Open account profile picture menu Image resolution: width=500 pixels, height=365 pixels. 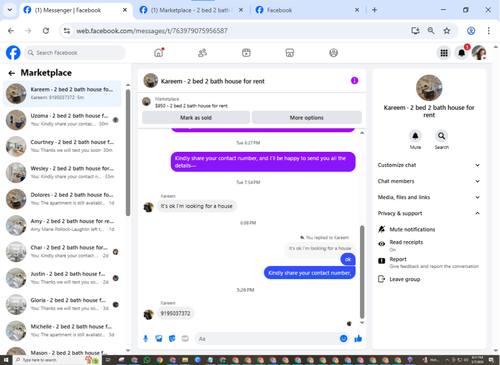(479, 53)
